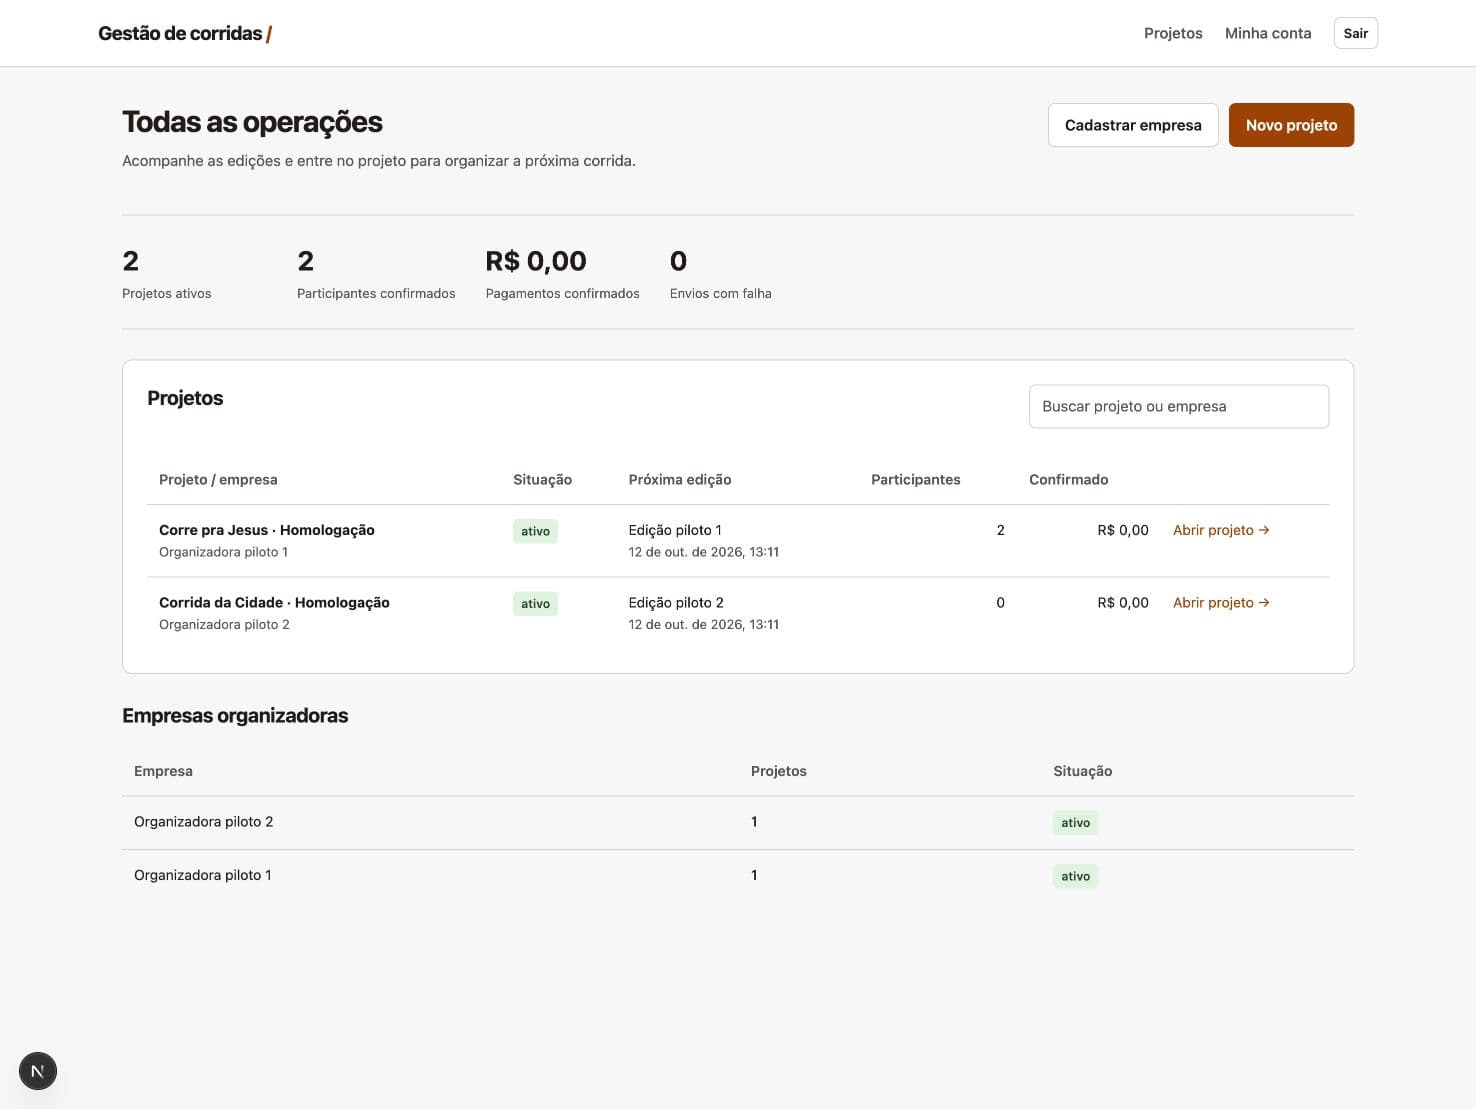Click Participantes confirmados stat label
1476x1109 pixels.
376,294
